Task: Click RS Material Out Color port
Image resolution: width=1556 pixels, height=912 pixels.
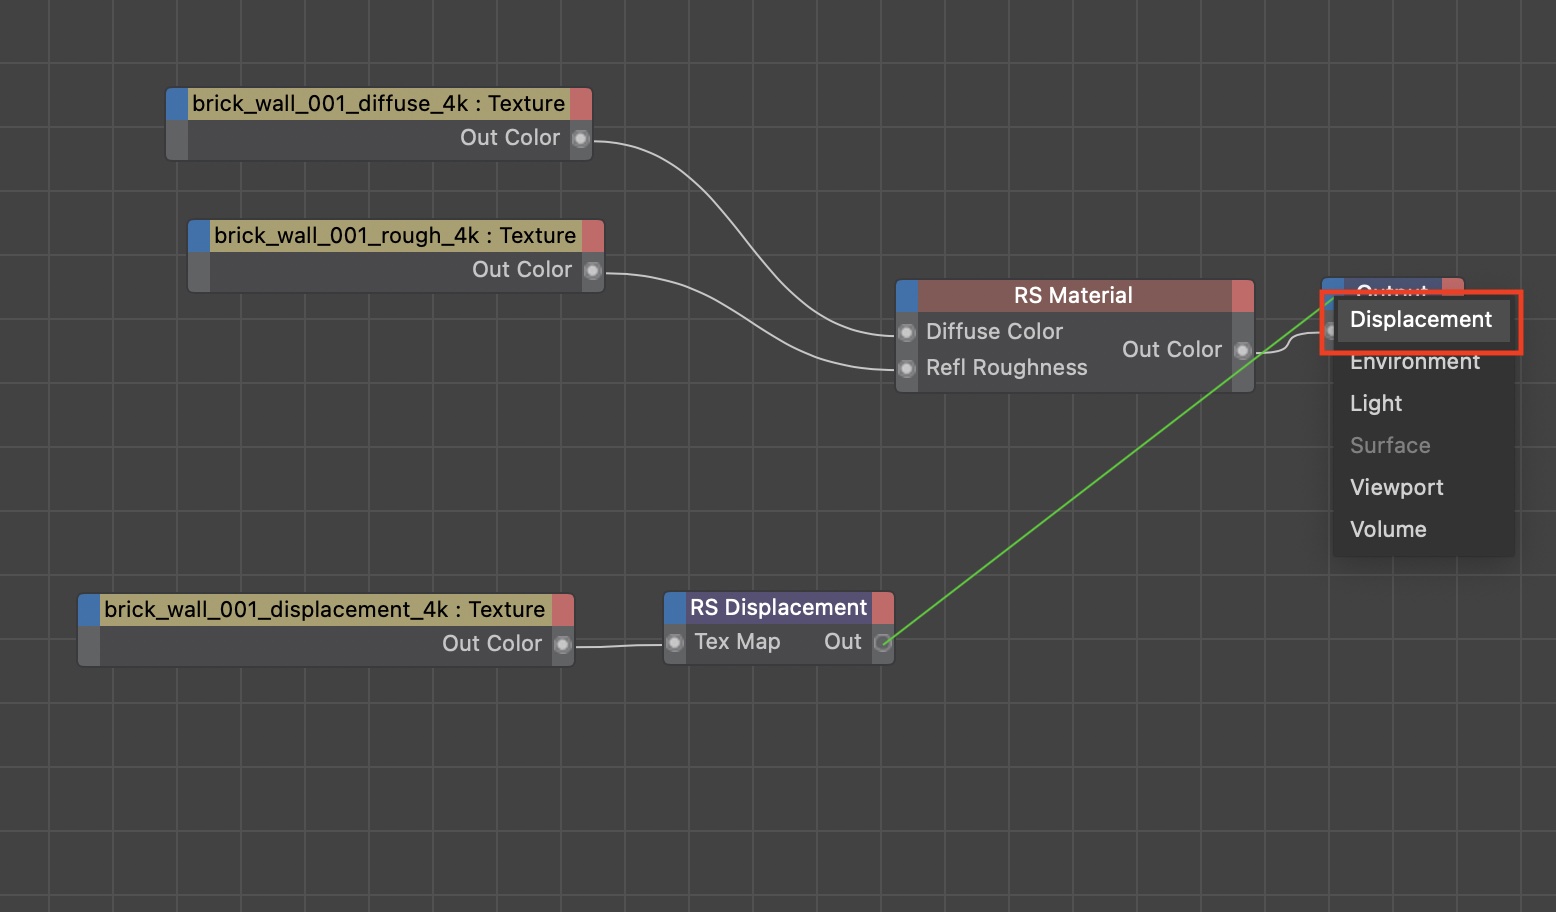Action: click(1242, 350)
